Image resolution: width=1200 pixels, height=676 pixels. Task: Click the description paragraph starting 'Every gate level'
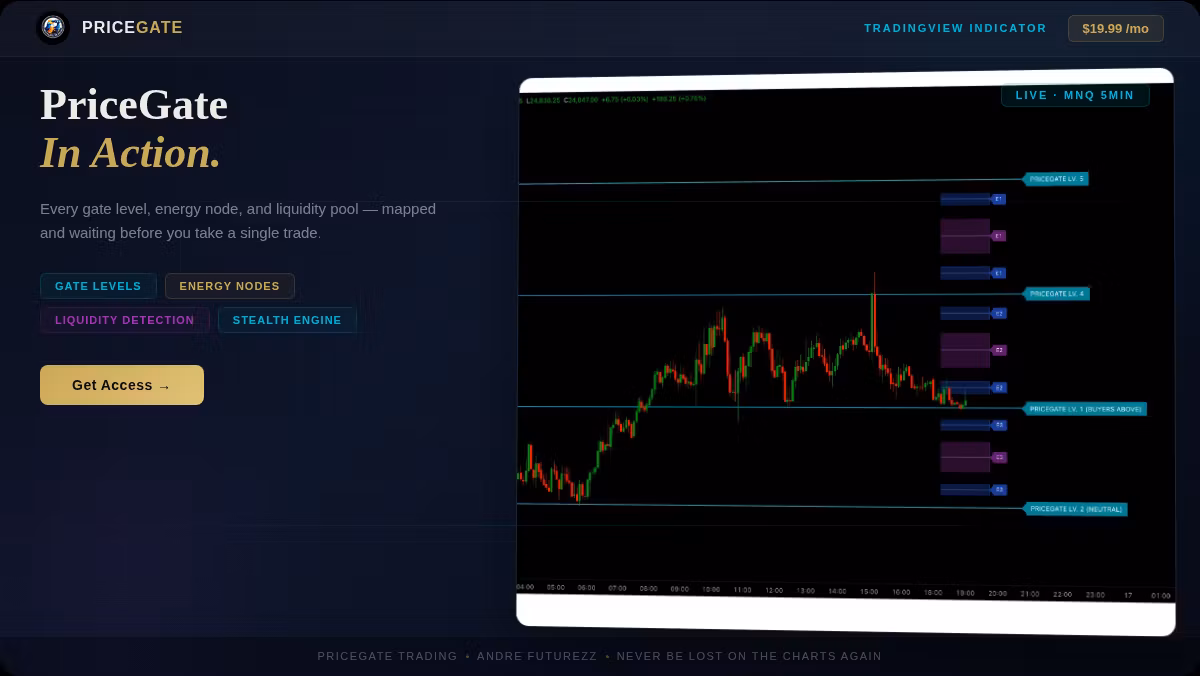238,221
